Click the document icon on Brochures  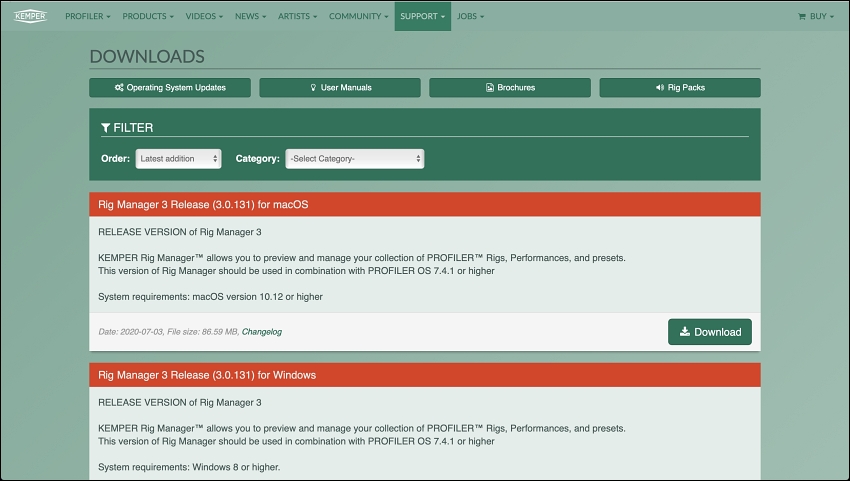490,87
